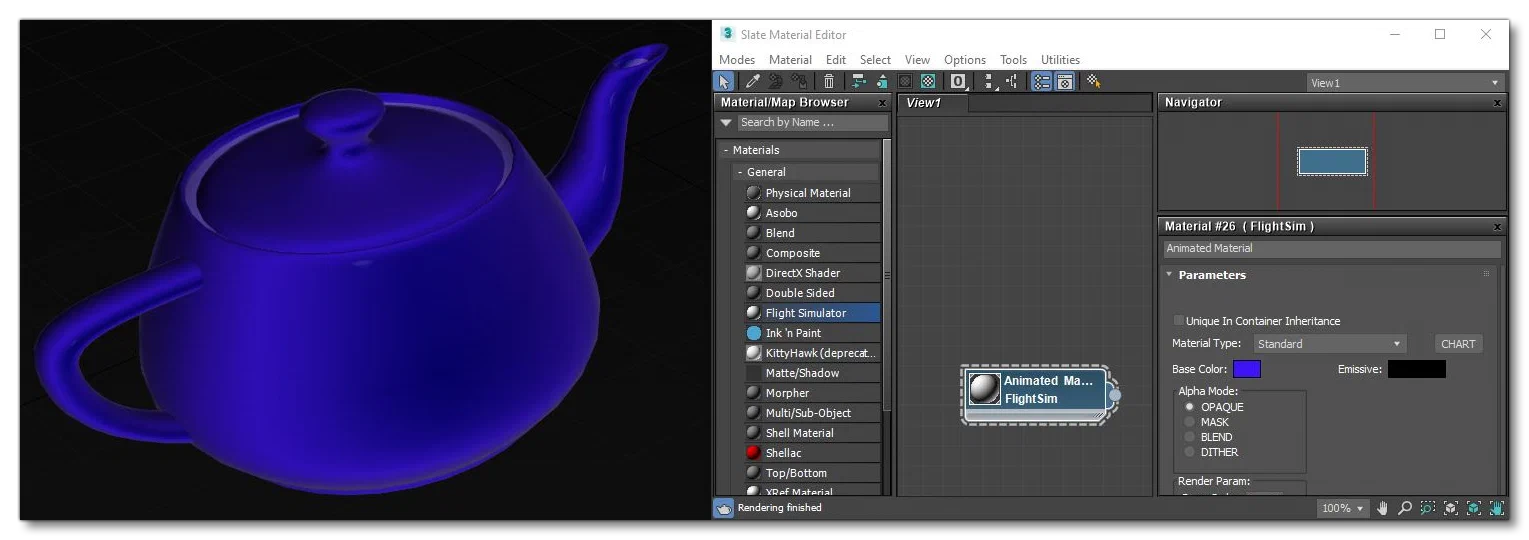The height and width of the screenshot is (540, 1529).
Task: Click the node rectangle in Navigator
Action: (x=1332, y=162)
